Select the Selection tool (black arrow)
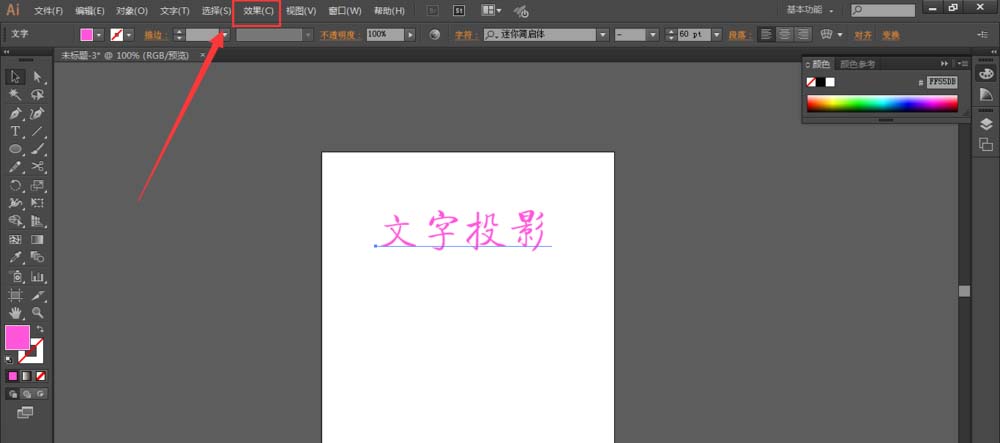The width and height of the screenshot is (1000, 443). pyautogui.click(x=15, y=77)
